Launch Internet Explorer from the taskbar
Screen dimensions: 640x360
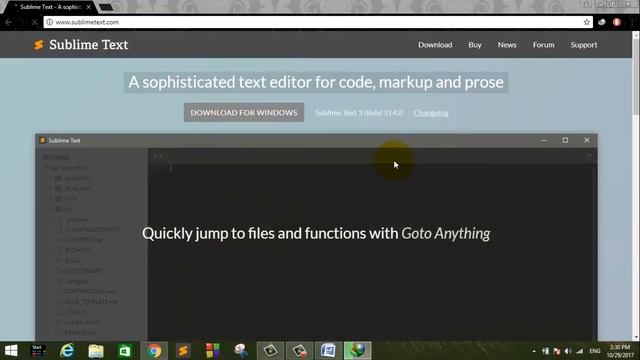tap(67, 351)
